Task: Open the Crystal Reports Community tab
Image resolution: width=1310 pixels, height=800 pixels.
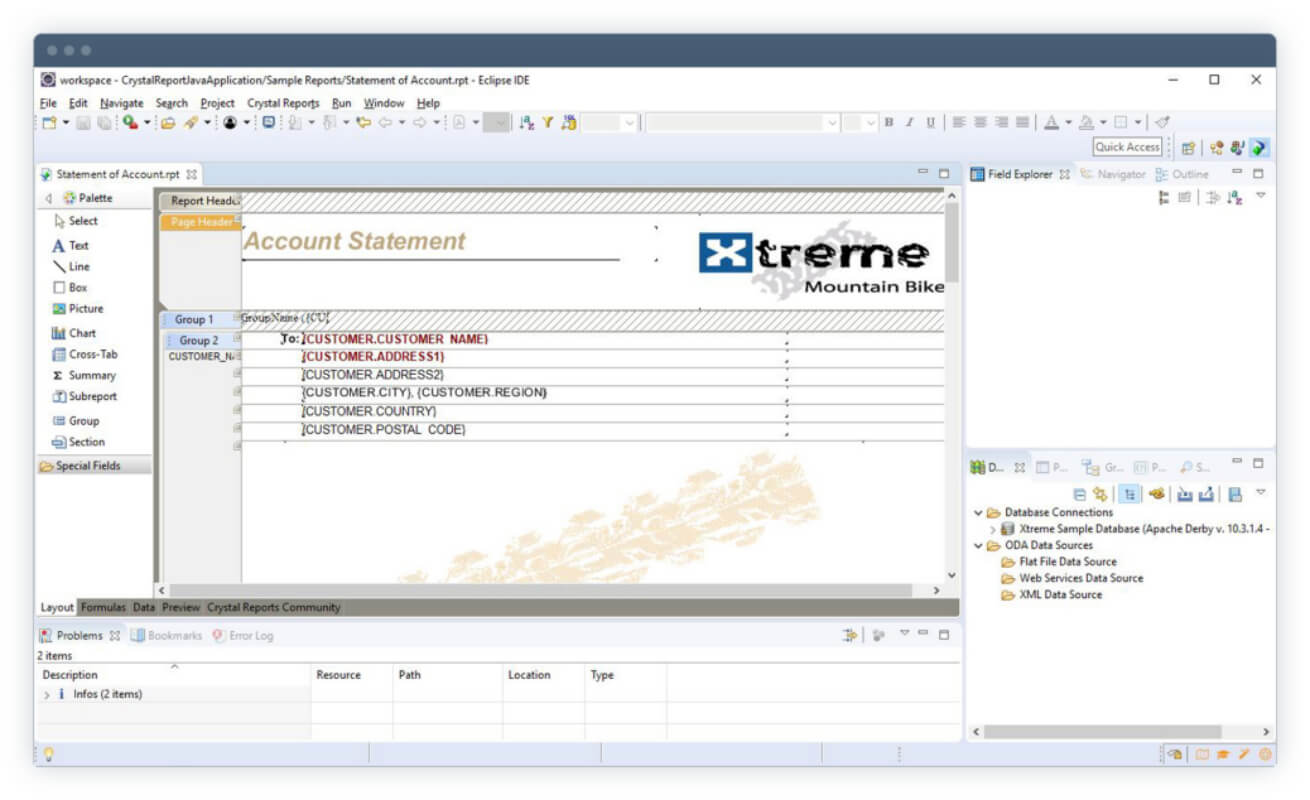Action: [274, 607]
